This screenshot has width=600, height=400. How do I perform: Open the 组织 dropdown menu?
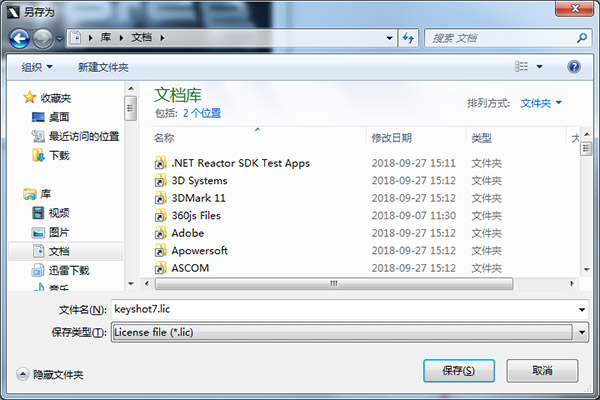tap(36, 67)
